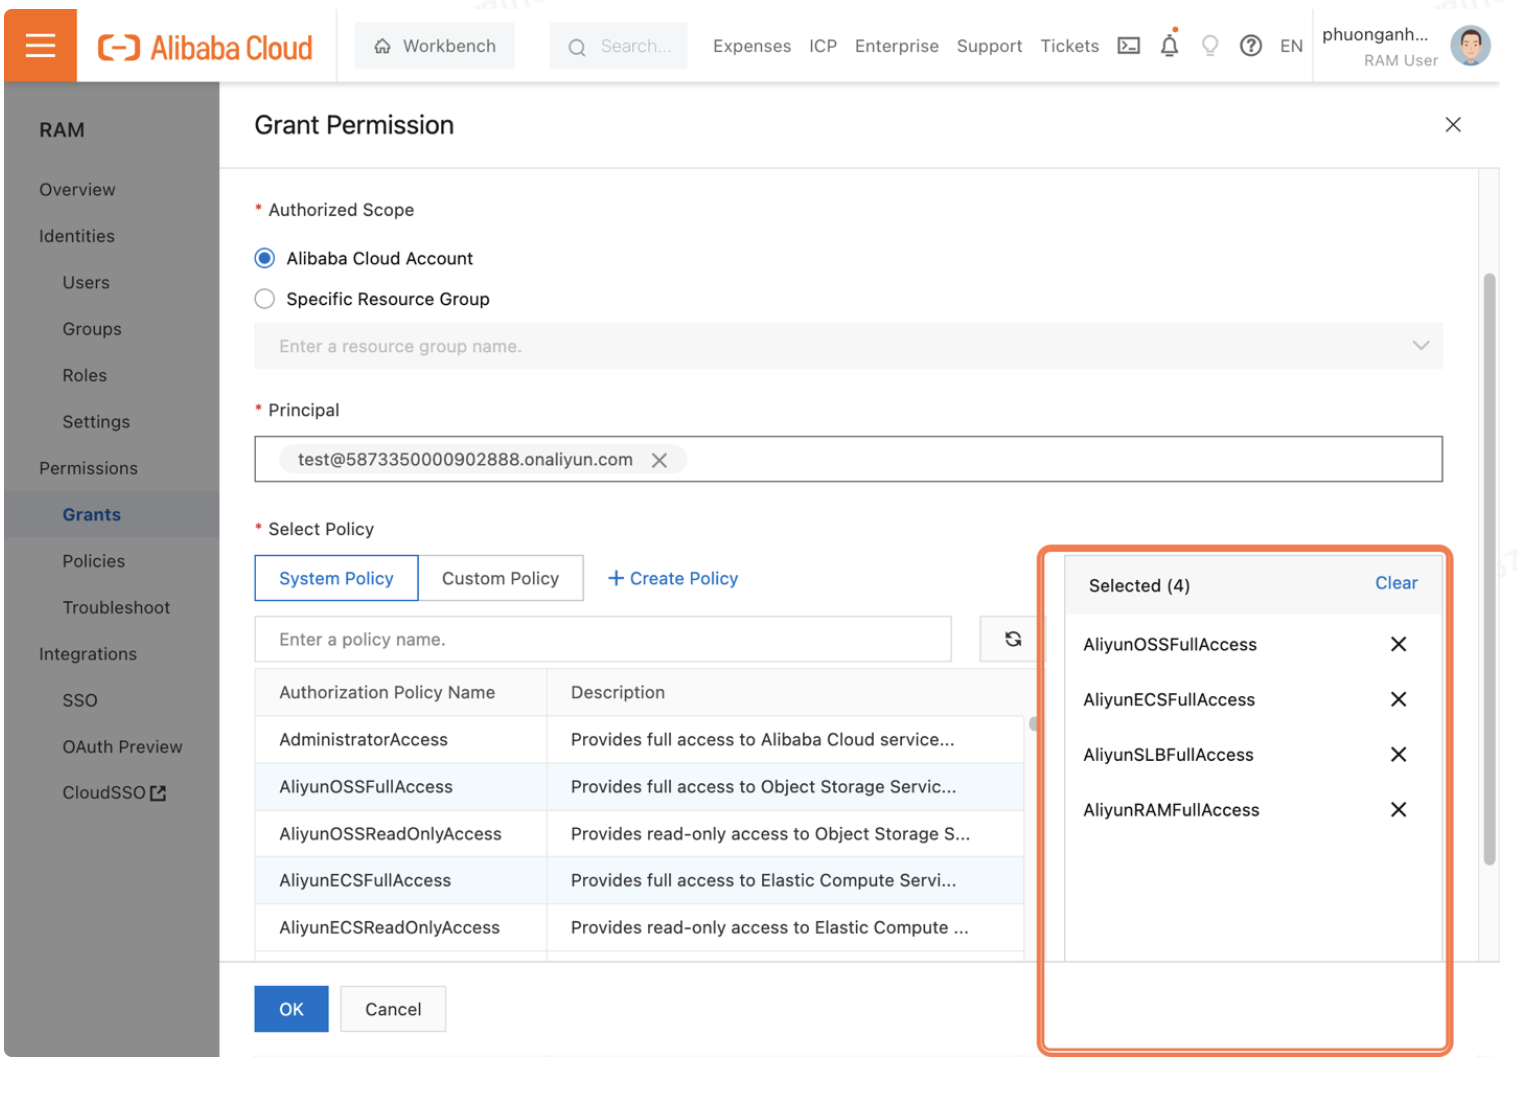Select Alibaba Cloud Account scope

point(265,259)
